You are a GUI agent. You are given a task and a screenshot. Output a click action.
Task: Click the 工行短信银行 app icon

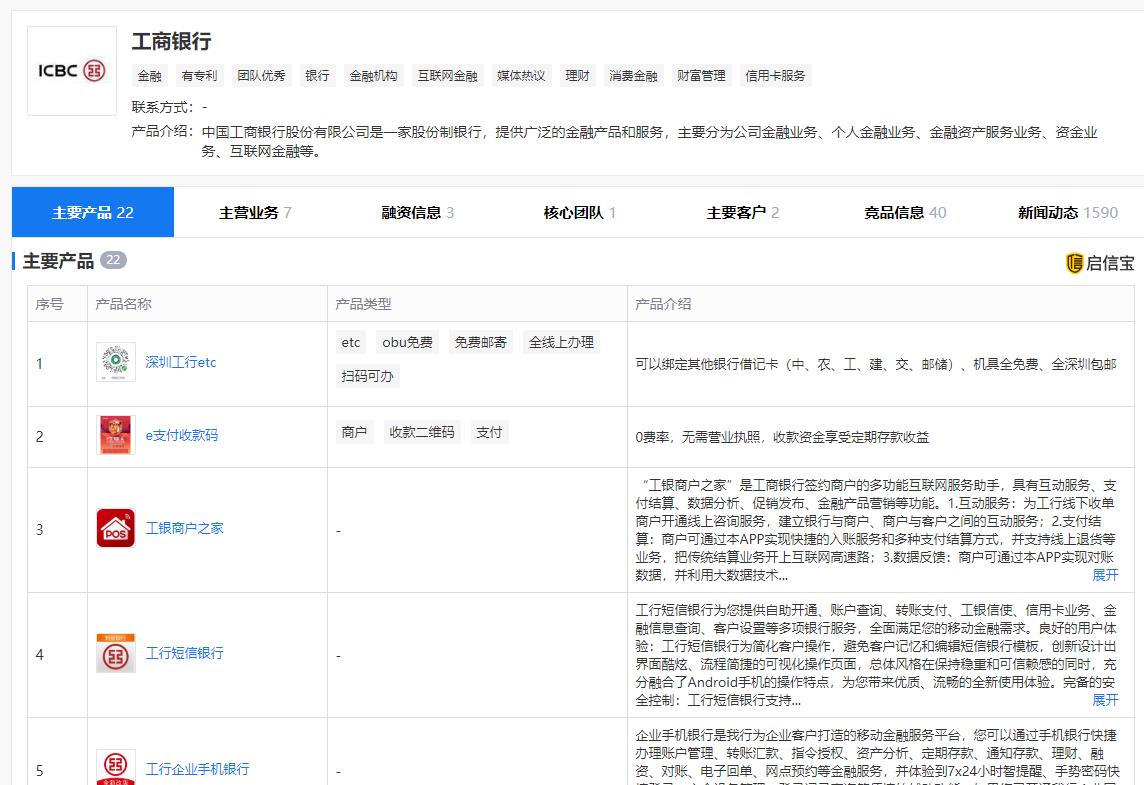(116, 653)
